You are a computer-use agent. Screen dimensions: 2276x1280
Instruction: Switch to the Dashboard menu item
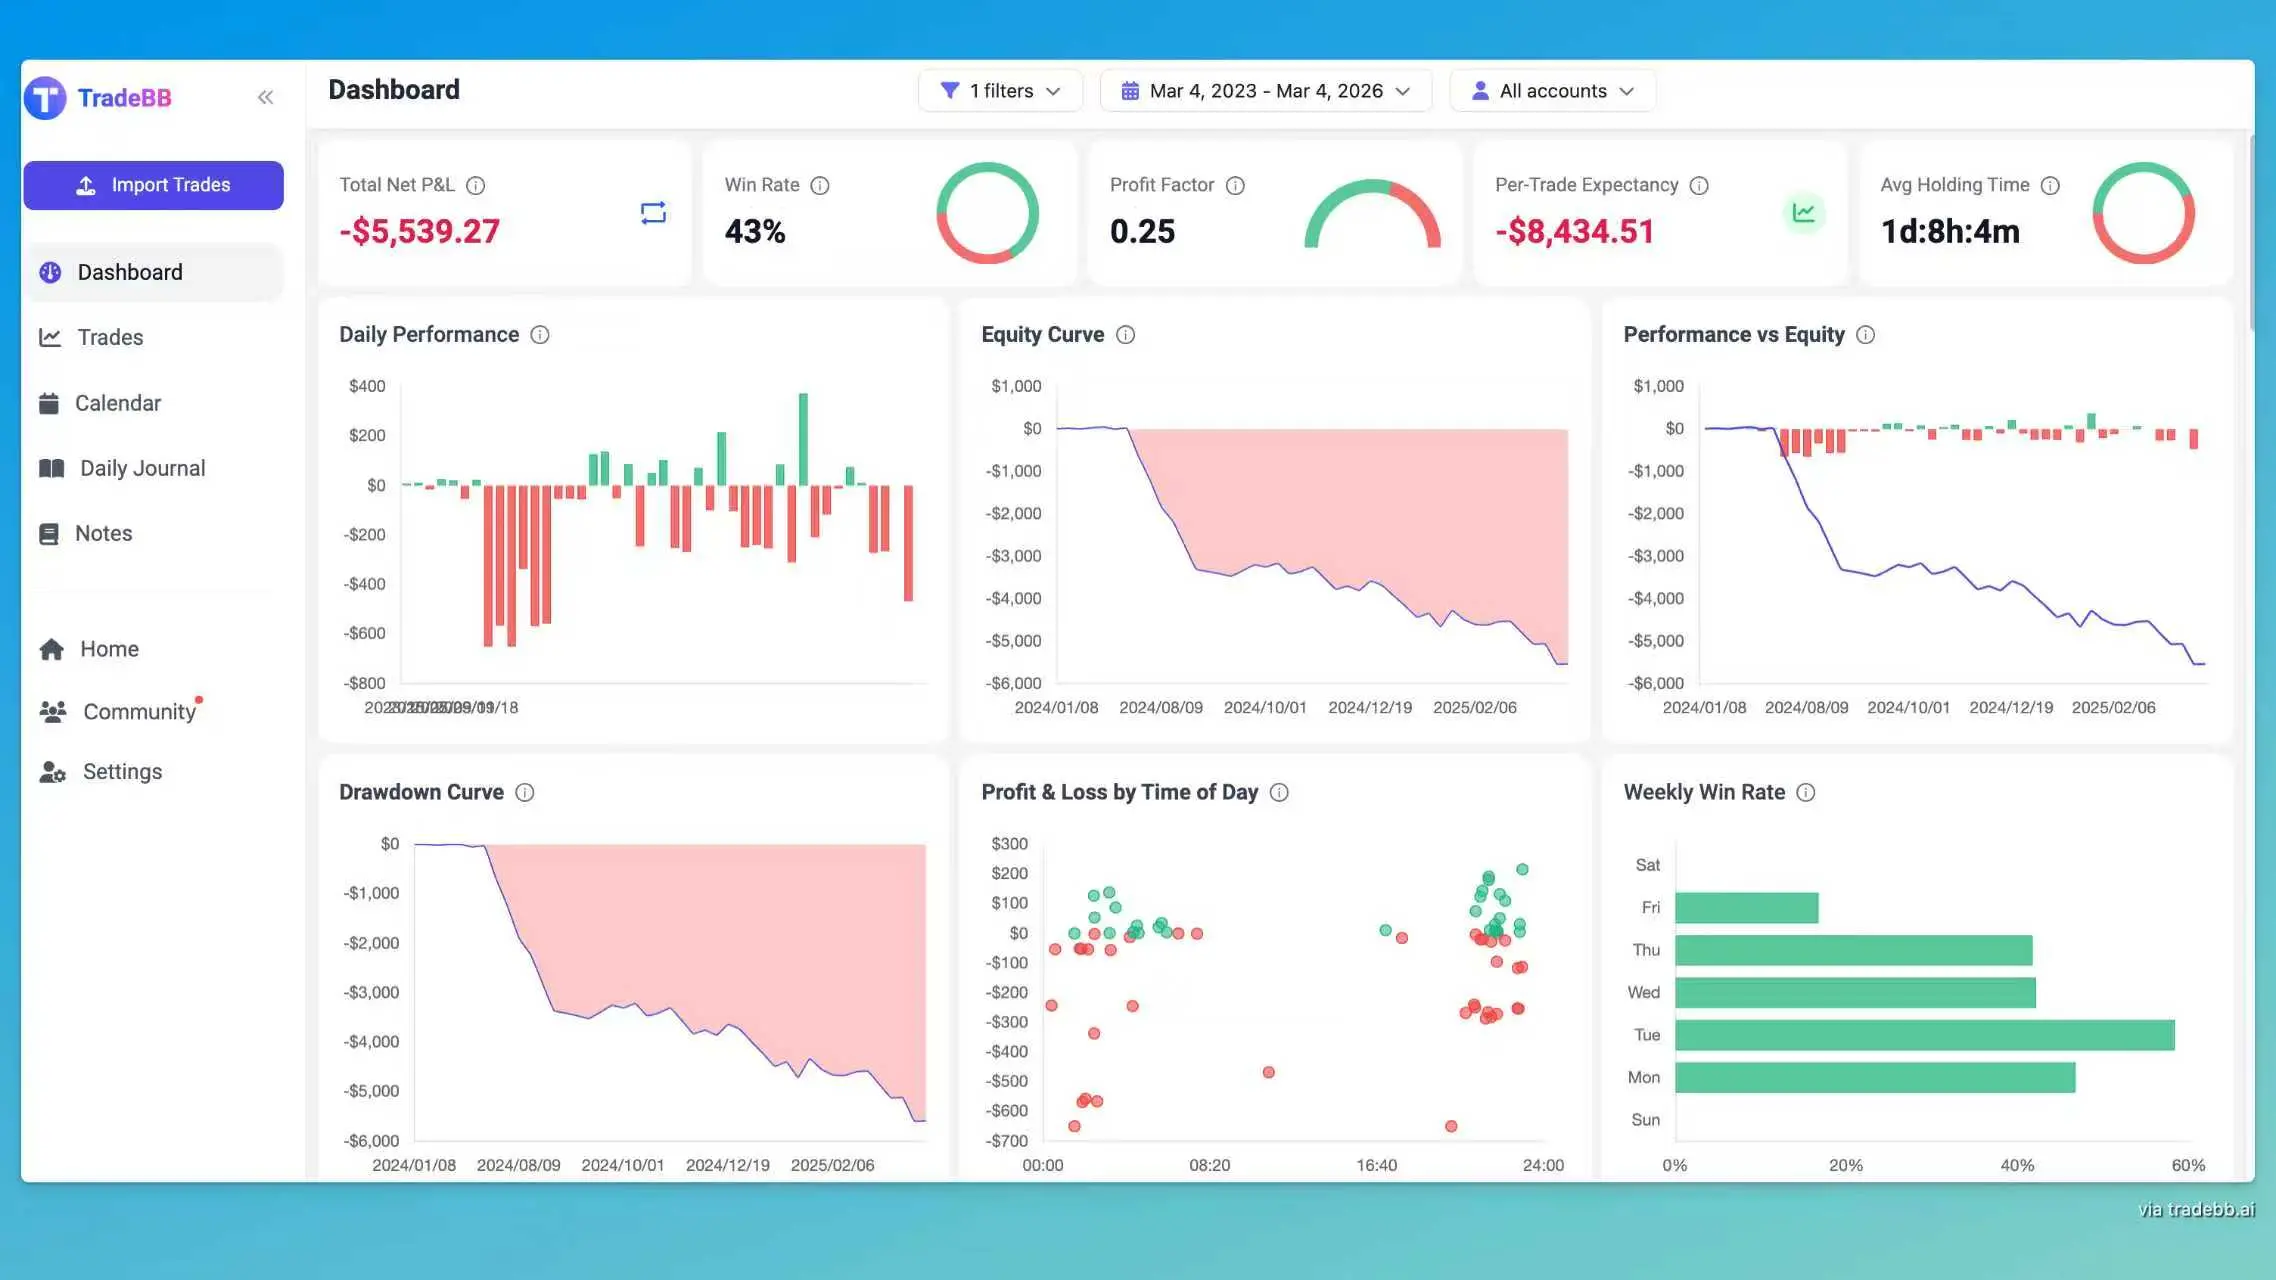click(x=130, y=271)
